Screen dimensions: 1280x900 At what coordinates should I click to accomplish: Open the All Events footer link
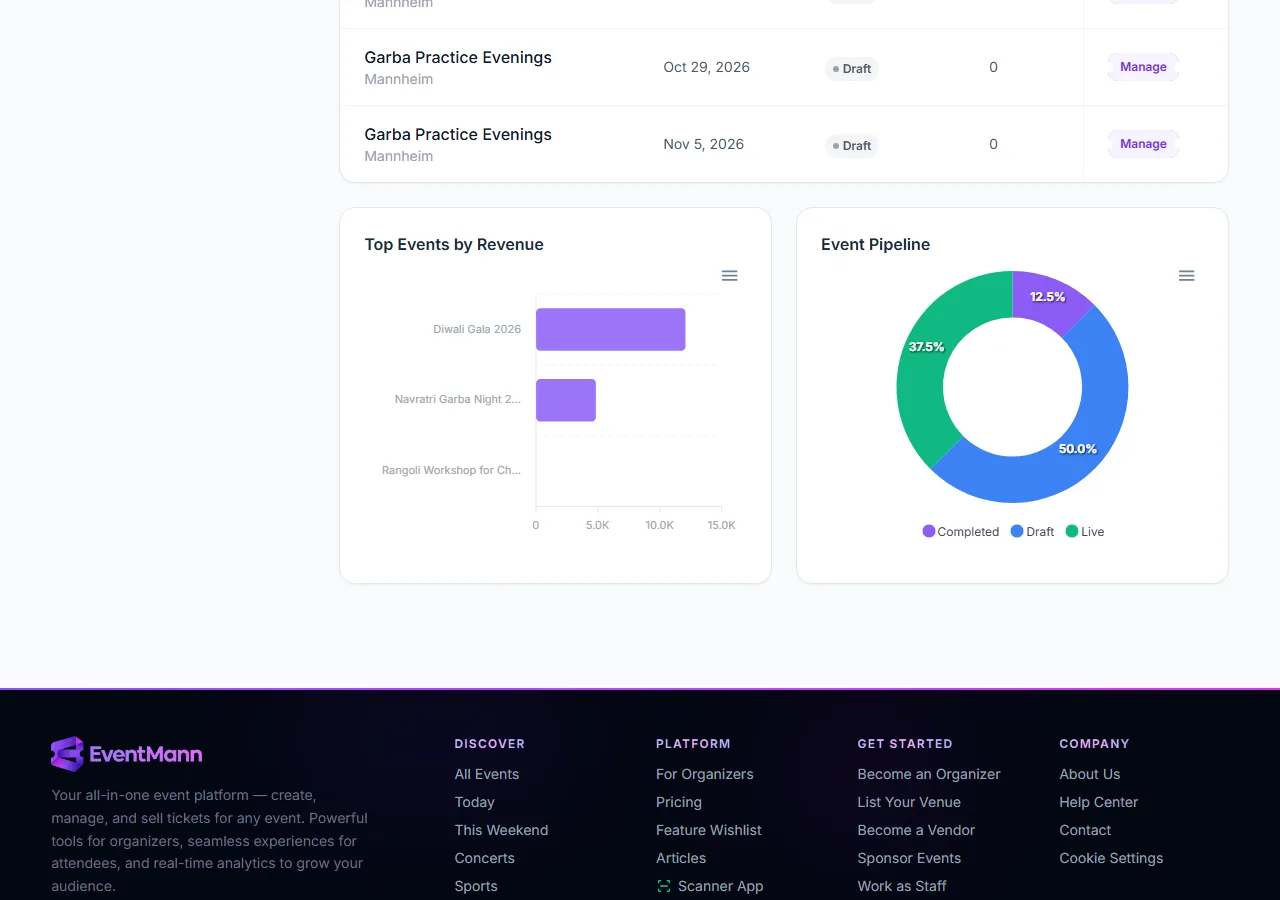point(487,774)
